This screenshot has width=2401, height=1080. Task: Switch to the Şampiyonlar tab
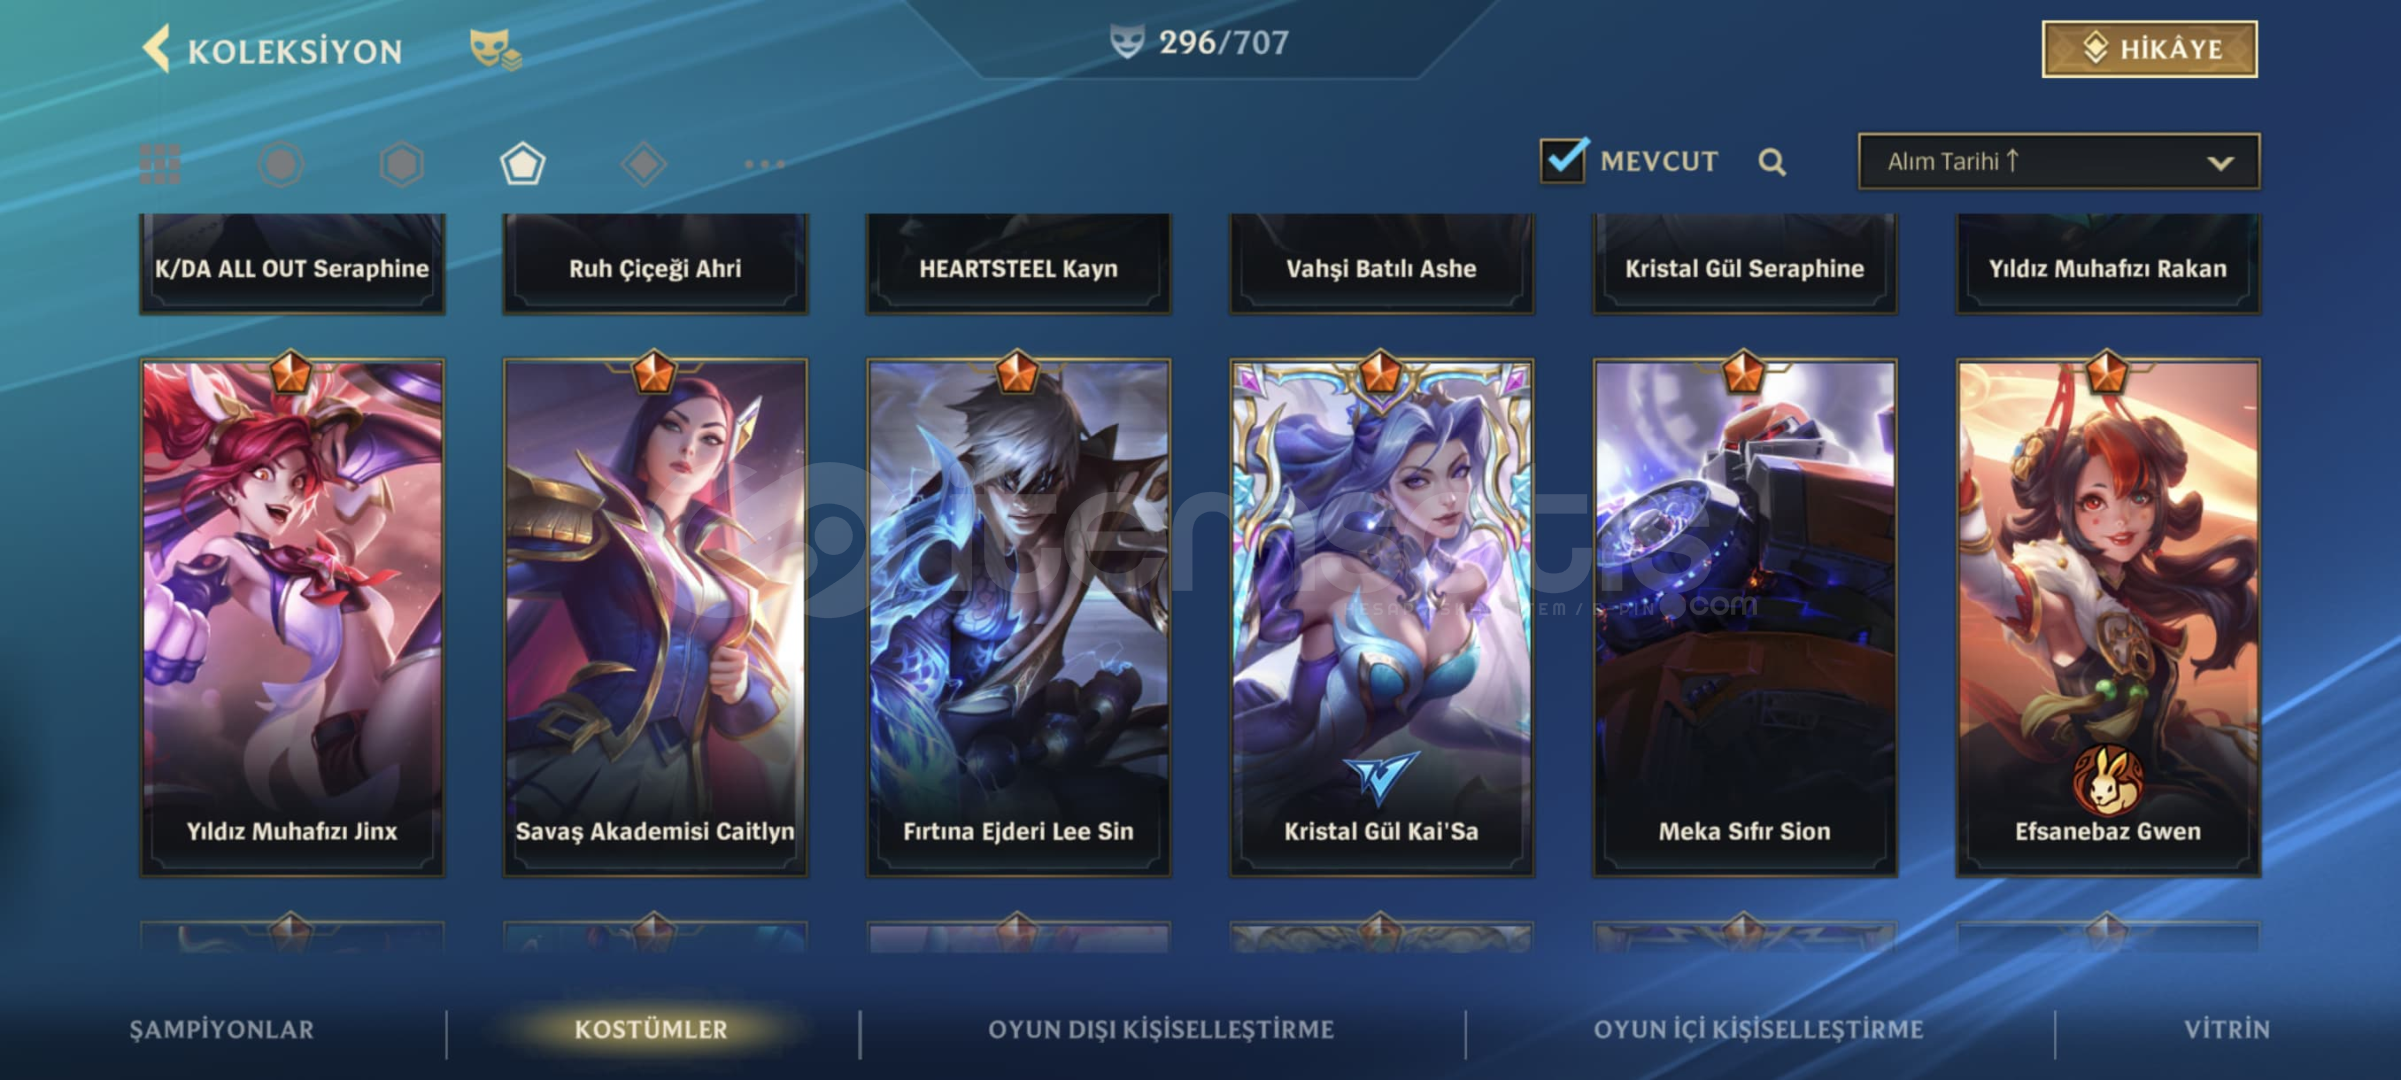222,1030
